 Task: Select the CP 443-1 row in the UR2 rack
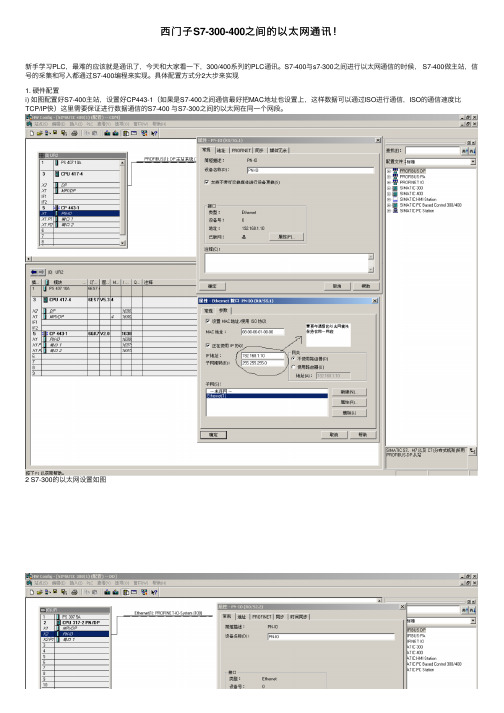click(80, 207)
